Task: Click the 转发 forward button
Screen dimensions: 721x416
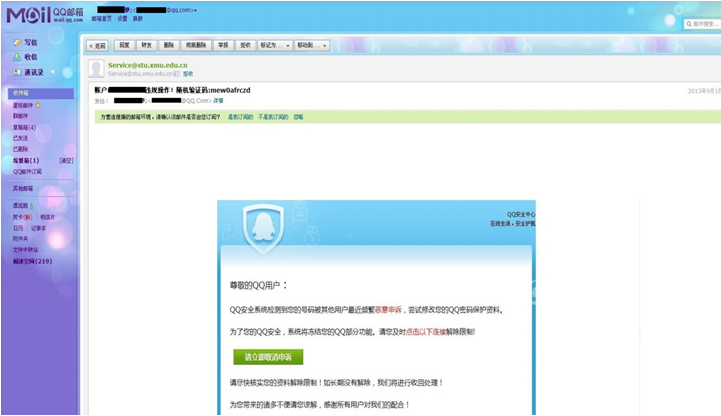Action: point(147,45)
